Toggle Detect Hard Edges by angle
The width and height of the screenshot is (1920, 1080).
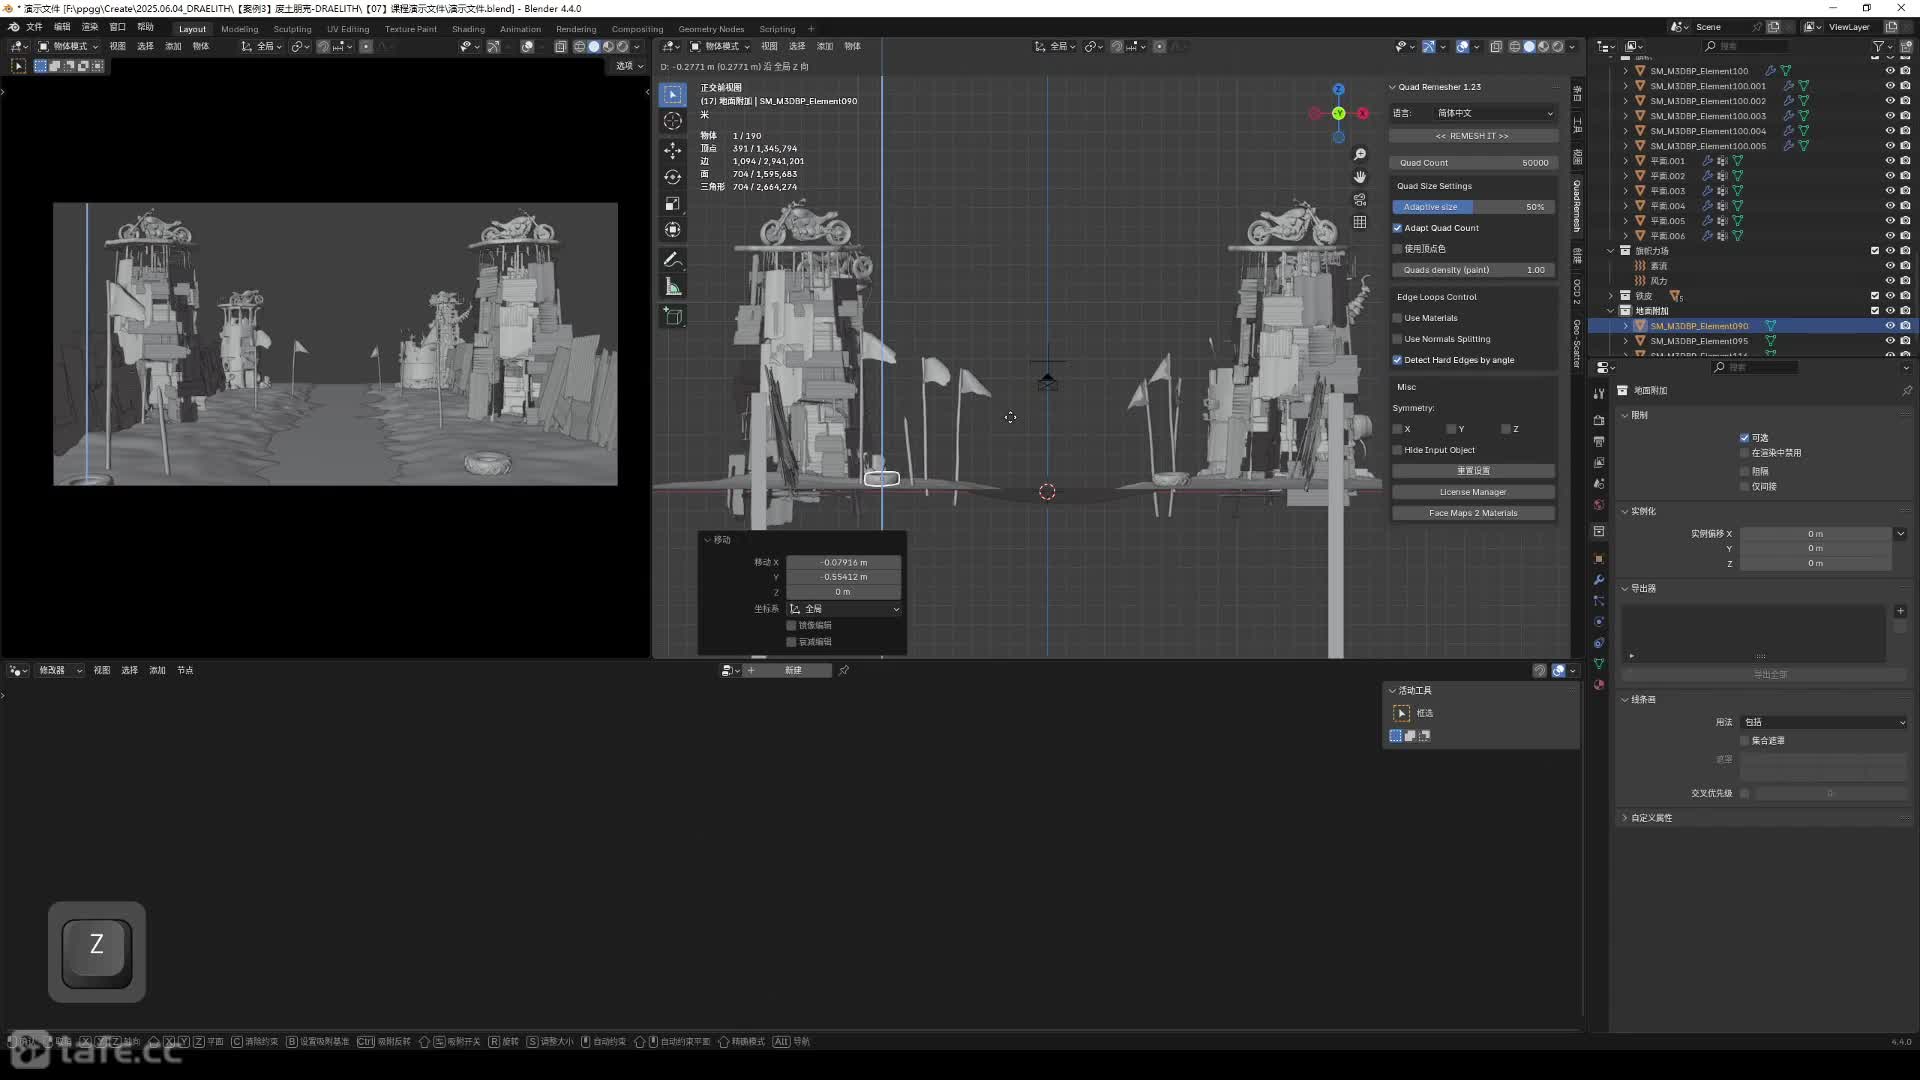click(1398, 360)
